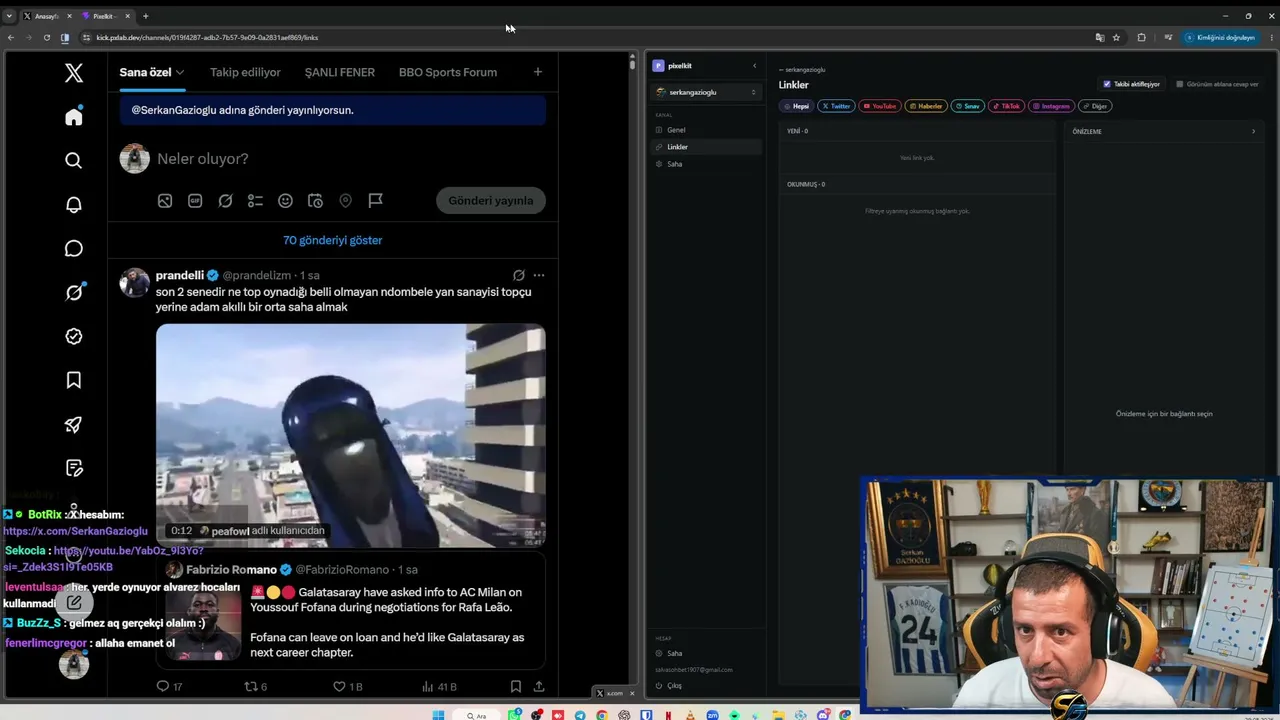Schedule the post with the calendar icon
The width and height of the screenshot is (1280, 720).
(315, 200)
